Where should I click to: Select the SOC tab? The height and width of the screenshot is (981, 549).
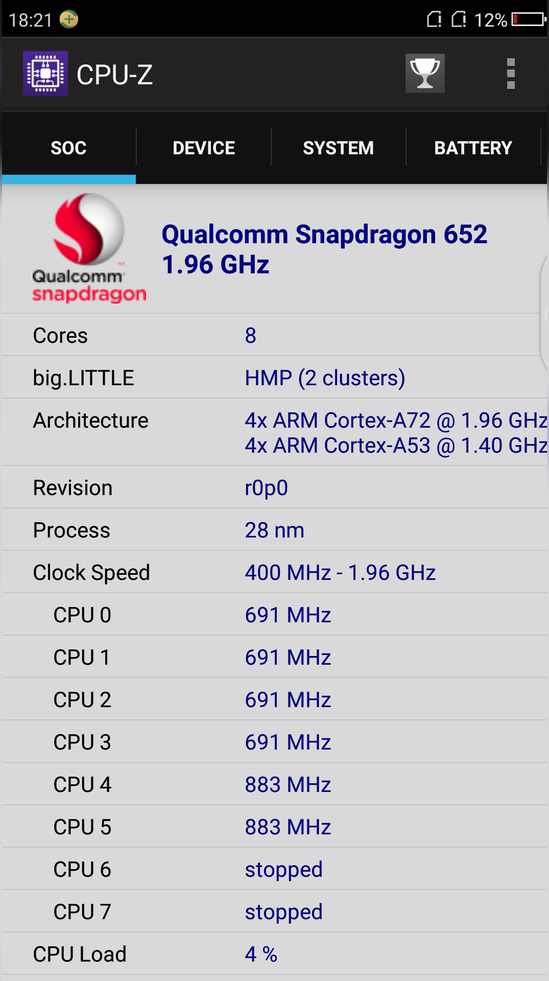pyautogui.click(x=68, y=148)
